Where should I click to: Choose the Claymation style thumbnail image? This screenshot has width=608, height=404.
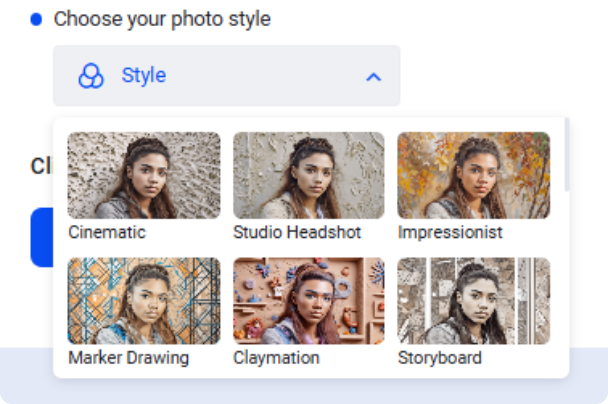click(308, 301)
